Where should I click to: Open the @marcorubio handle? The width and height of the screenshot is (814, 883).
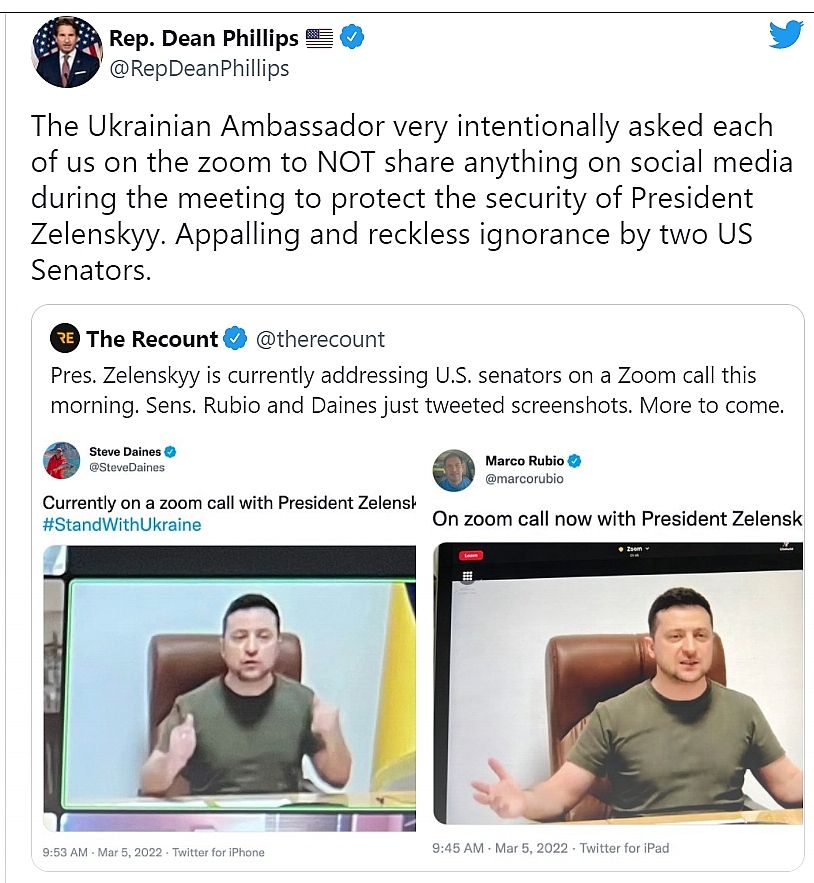click(x=524, y=478)
